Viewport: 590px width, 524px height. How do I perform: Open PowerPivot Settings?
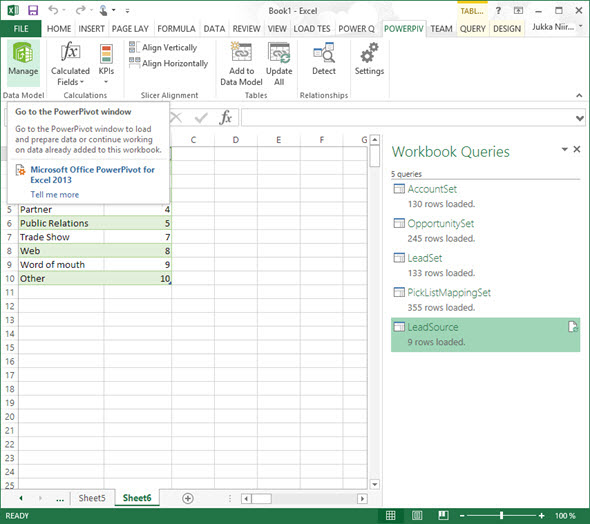[369, 59]
